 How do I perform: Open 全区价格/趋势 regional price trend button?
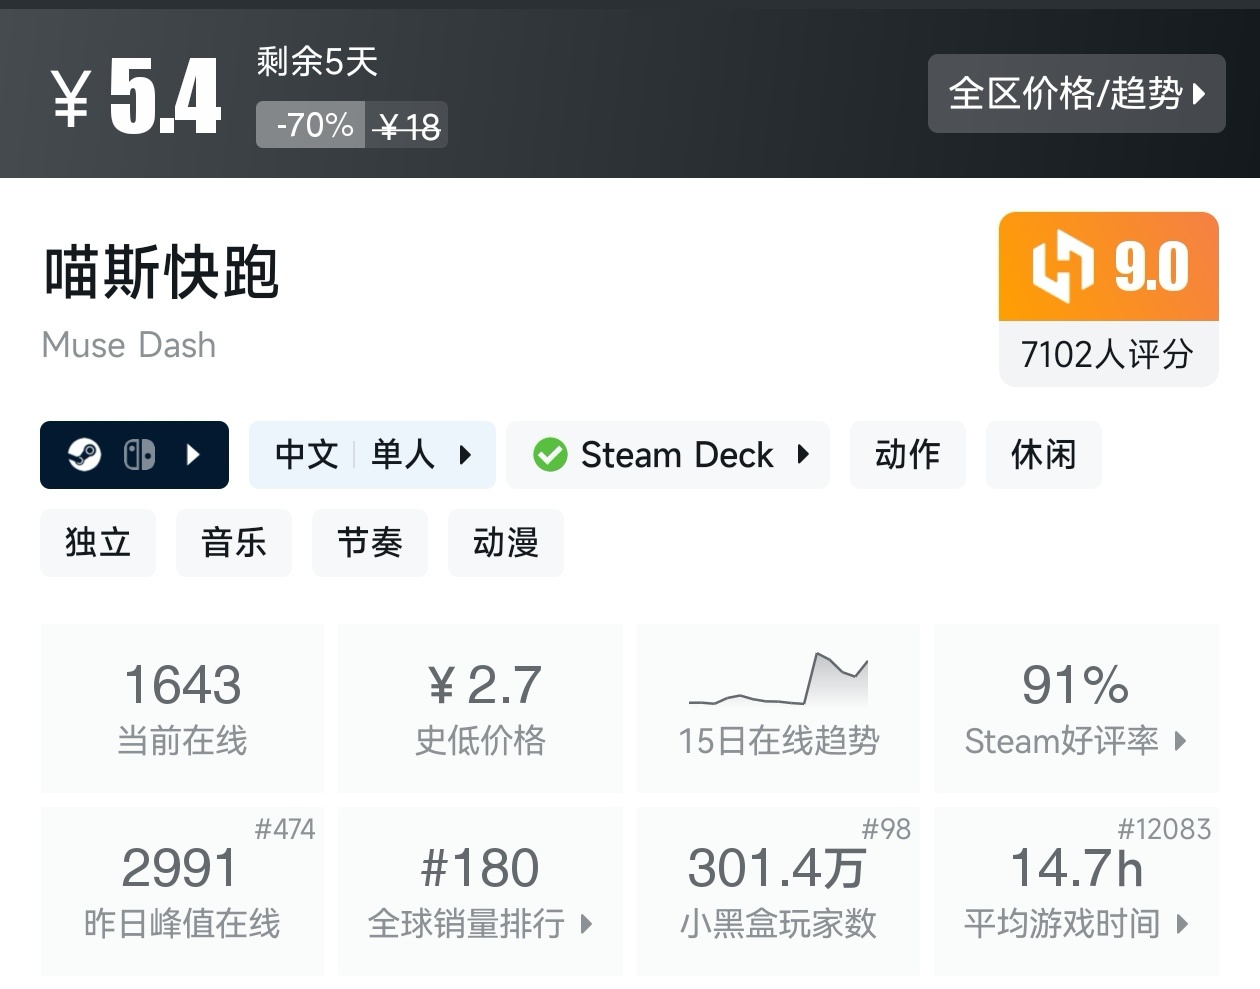click(x=1076, y=93)
